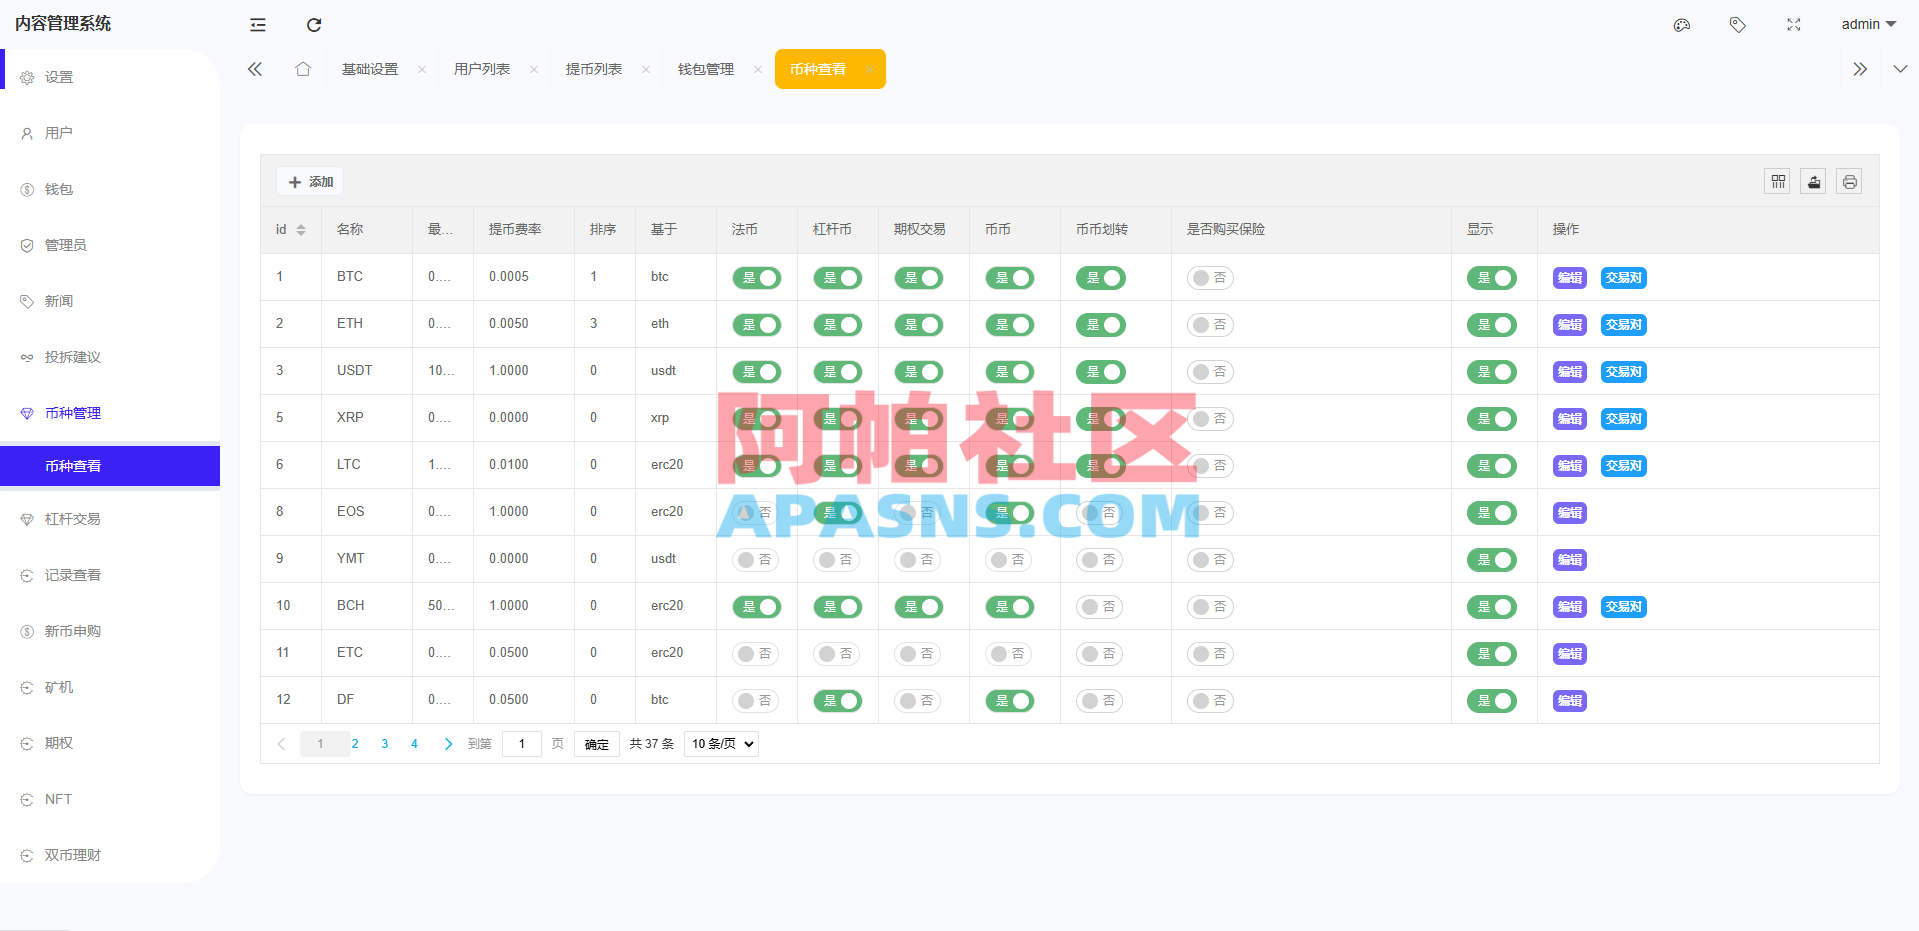Open the theme palette settings icon

[1681, 24]
